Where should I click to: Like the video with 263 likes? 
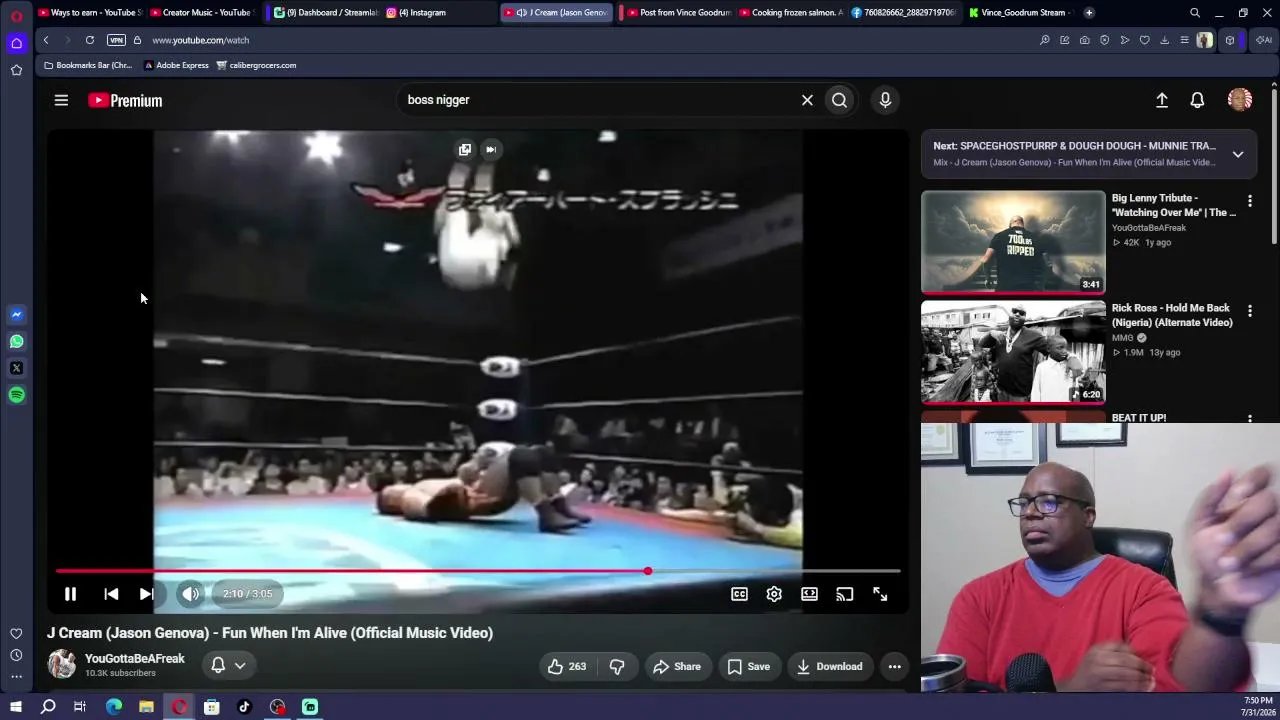click(x=566, y=667)
